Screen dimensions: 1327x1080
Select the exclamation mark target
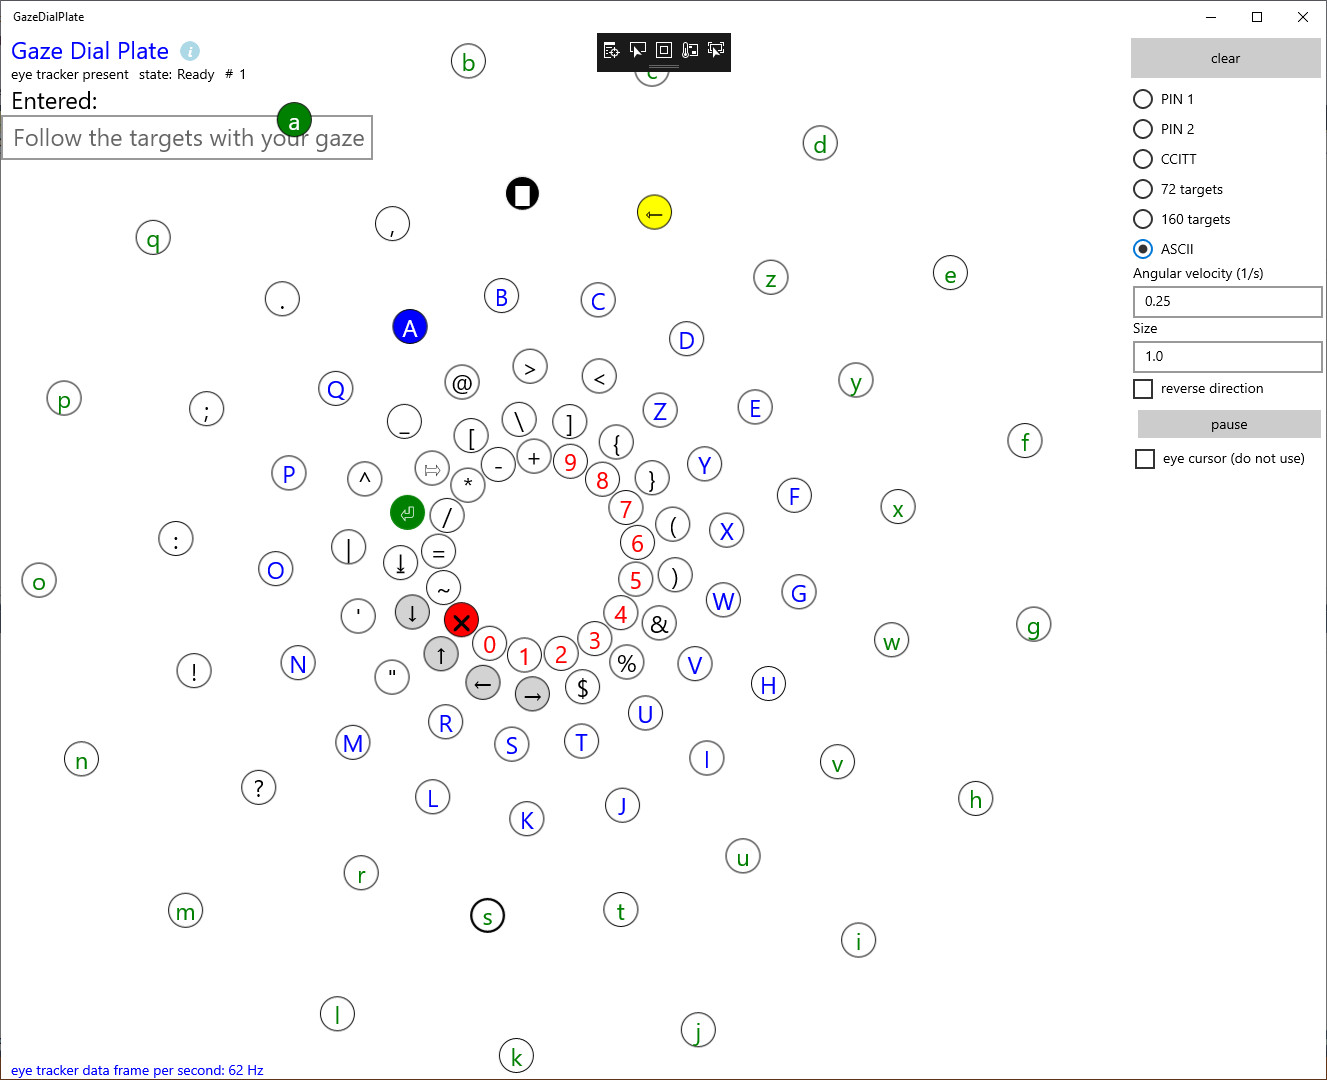click(x=194, y=670)
